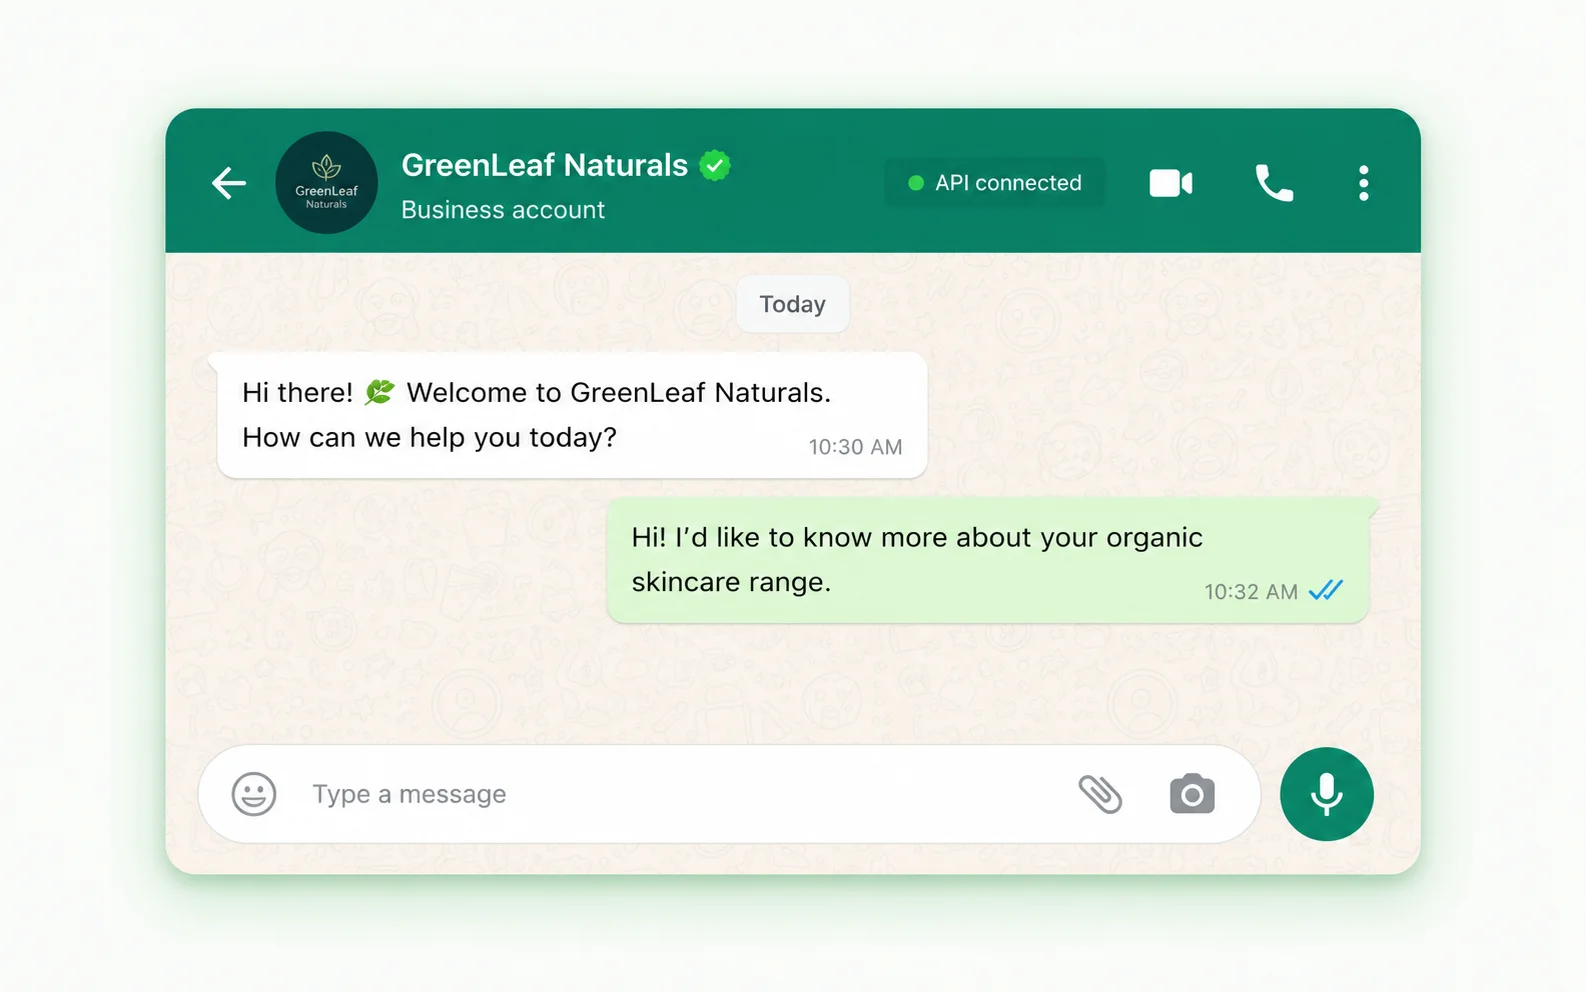The width and height of the screenshot is (1586, 992).
Task: Open the three-dot more options menu
Action: point(1363,183)
